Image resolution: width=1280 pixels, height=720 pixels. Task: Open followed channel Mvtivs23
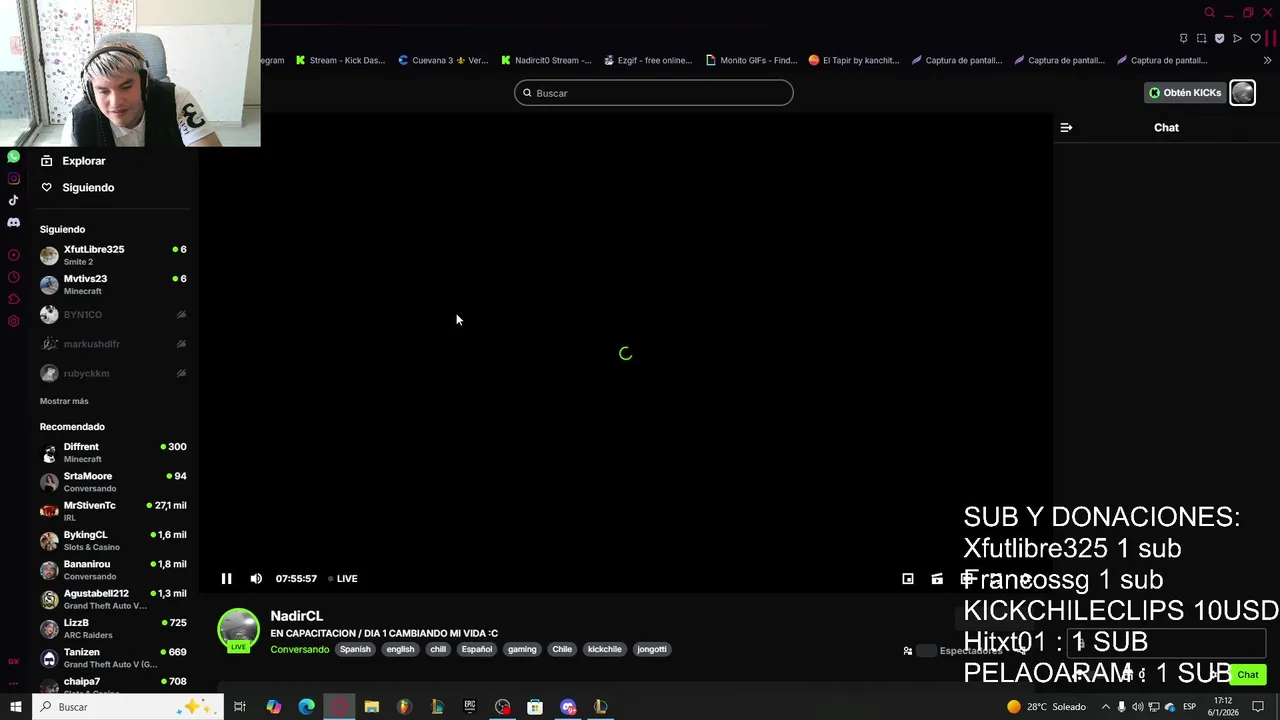click(x=113, y=285)
